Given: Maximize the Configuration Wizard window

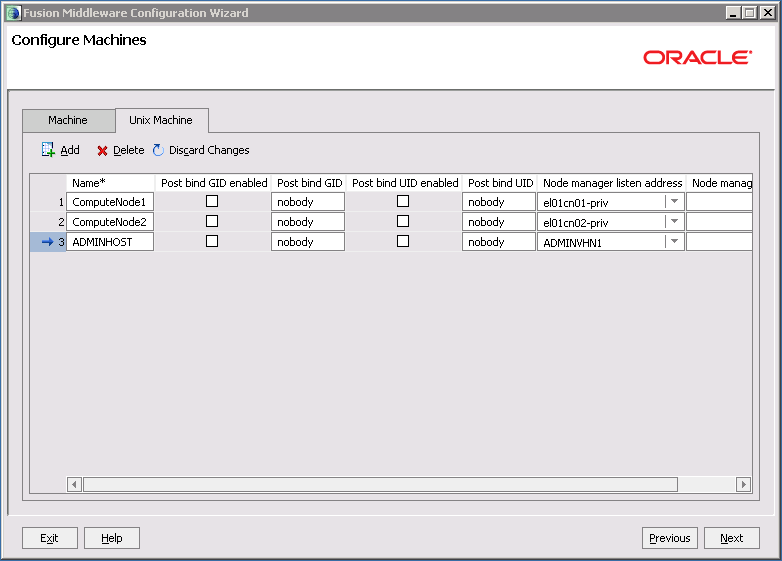Looking at the screenshot, I should (x=750, y=13).
